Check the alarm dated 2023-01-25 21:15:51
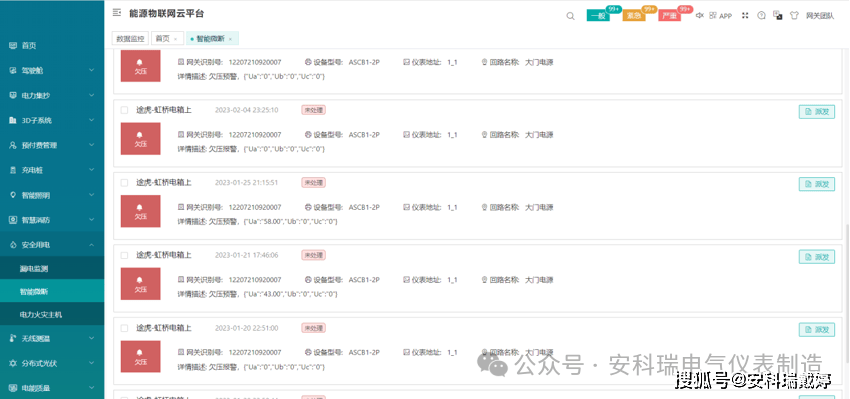Screen dimensions: 850x399 125,183
